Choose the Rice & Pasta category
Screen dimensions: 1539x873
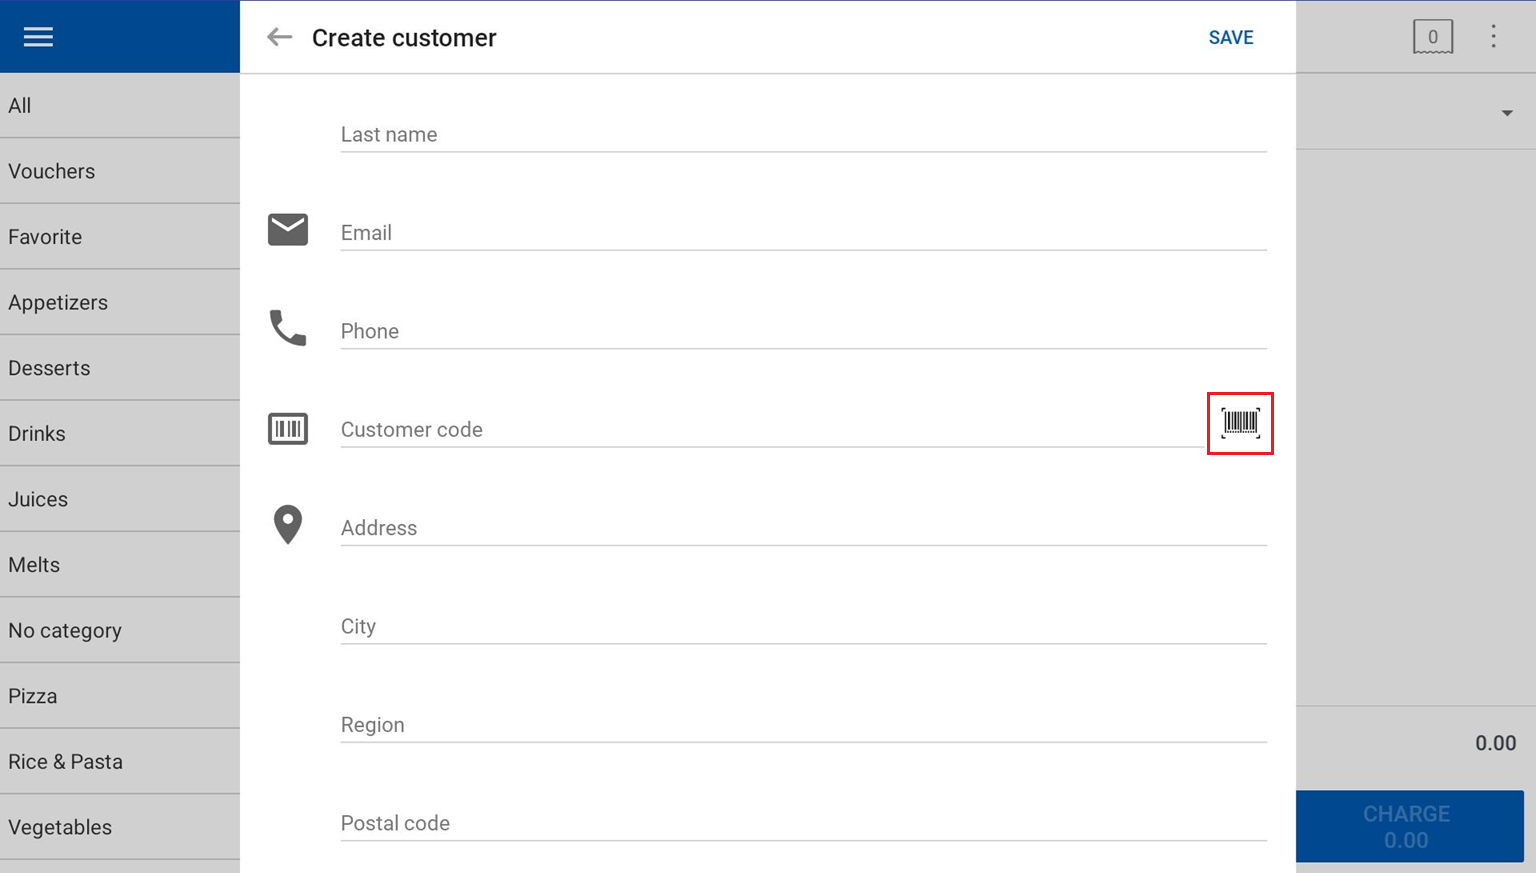(x=120, y=762)
